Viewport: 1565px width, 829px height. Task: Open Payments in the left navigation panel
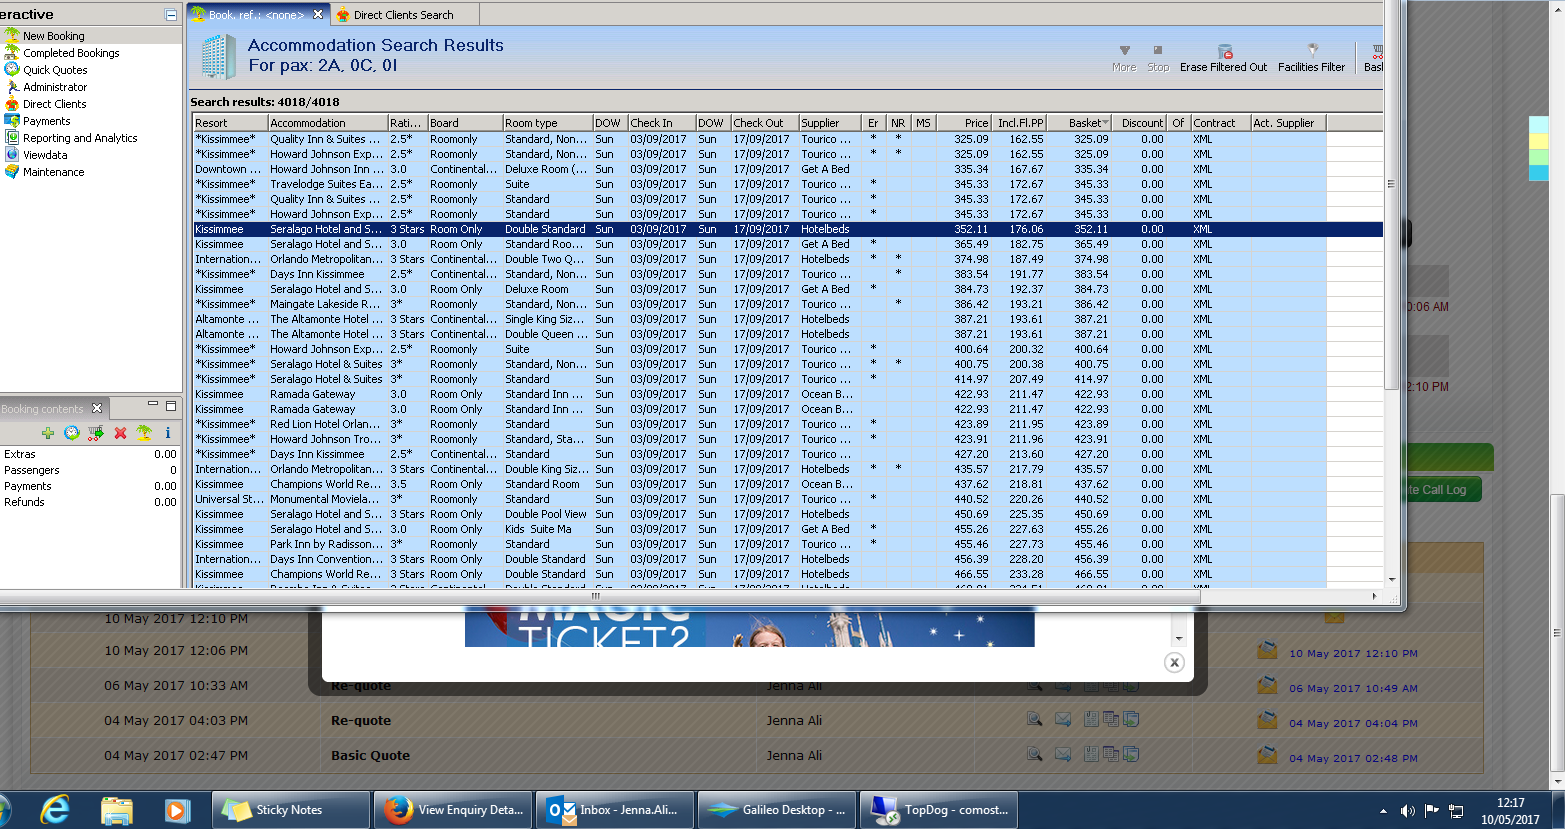pyautogui.click(x=47, y=121)
